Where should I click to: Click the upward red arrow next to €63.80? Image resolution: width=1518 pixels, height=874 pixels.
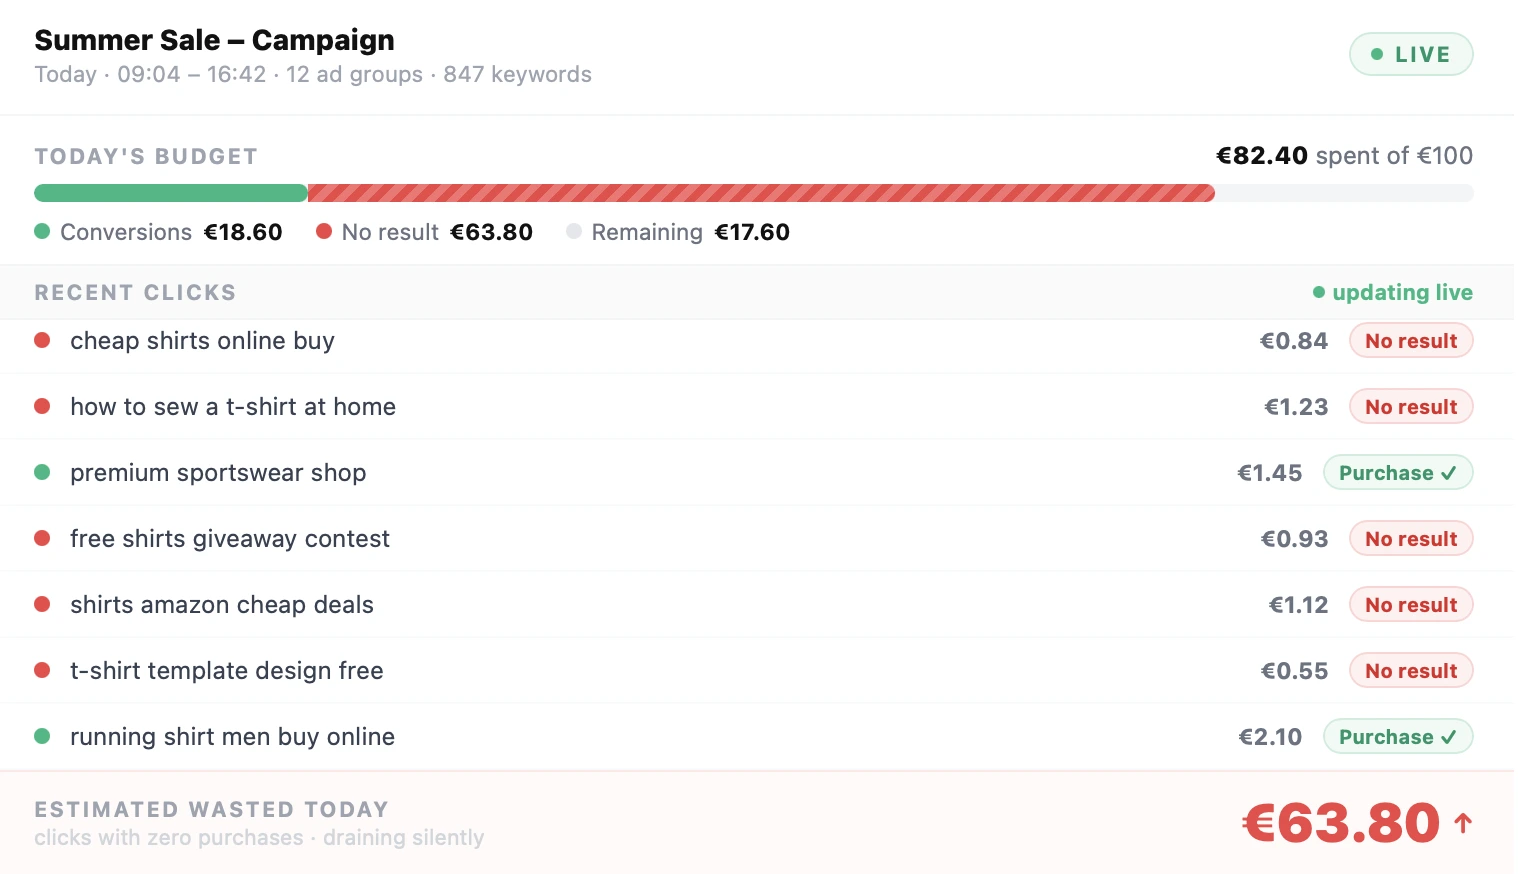tap(1464, 822)
